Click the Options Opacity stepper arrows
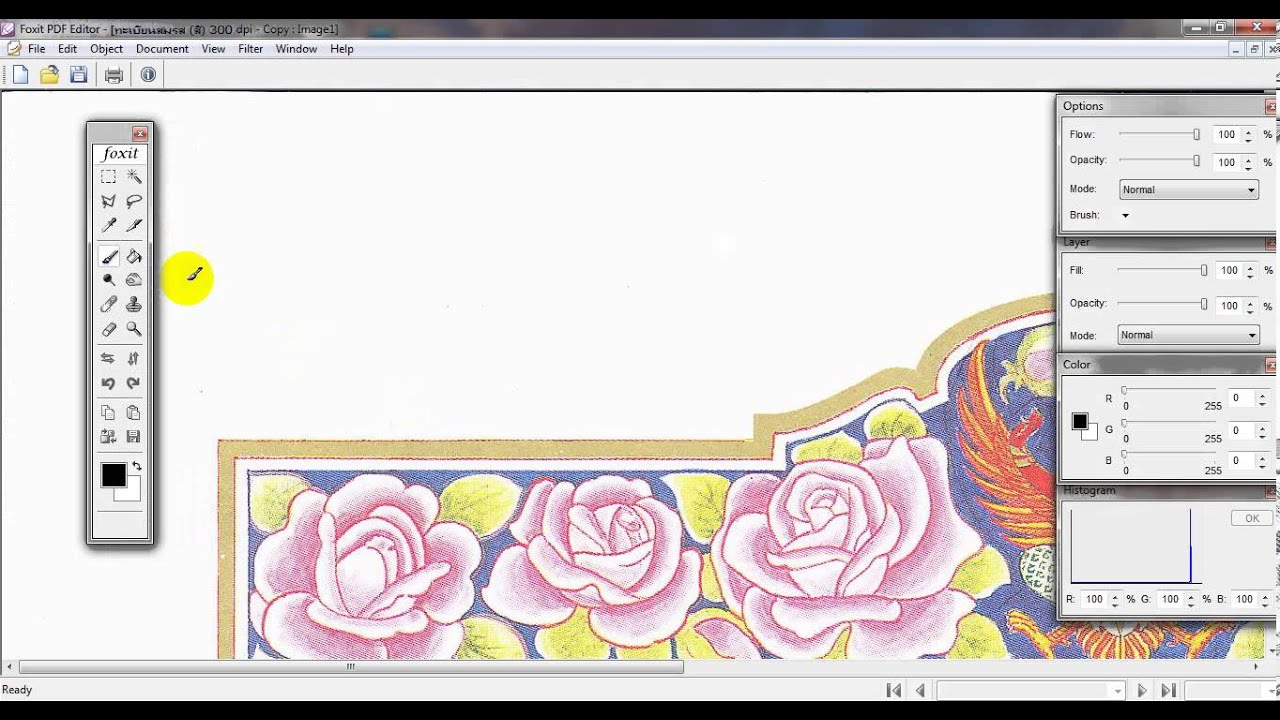 click(x=1248, y=161)
